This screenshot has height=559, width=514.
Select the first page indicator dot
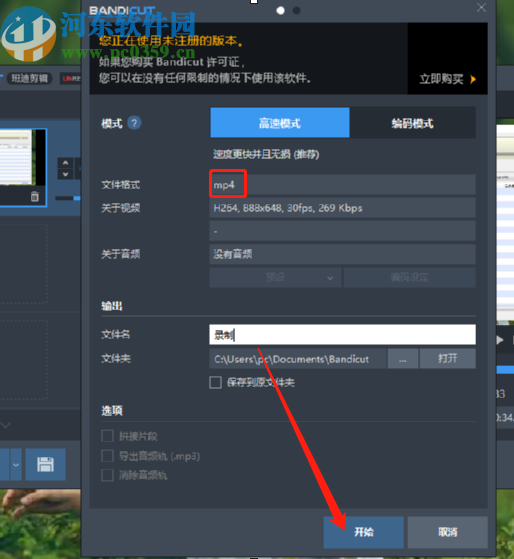[281, 11]
